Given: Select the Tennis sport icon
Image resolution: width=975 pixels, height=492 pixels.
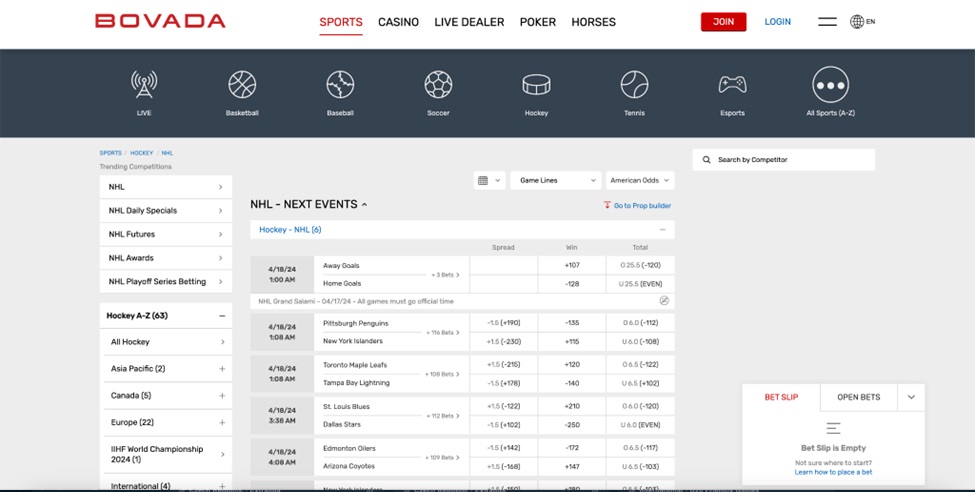Looking at the screenshot, I should (634, 85).
